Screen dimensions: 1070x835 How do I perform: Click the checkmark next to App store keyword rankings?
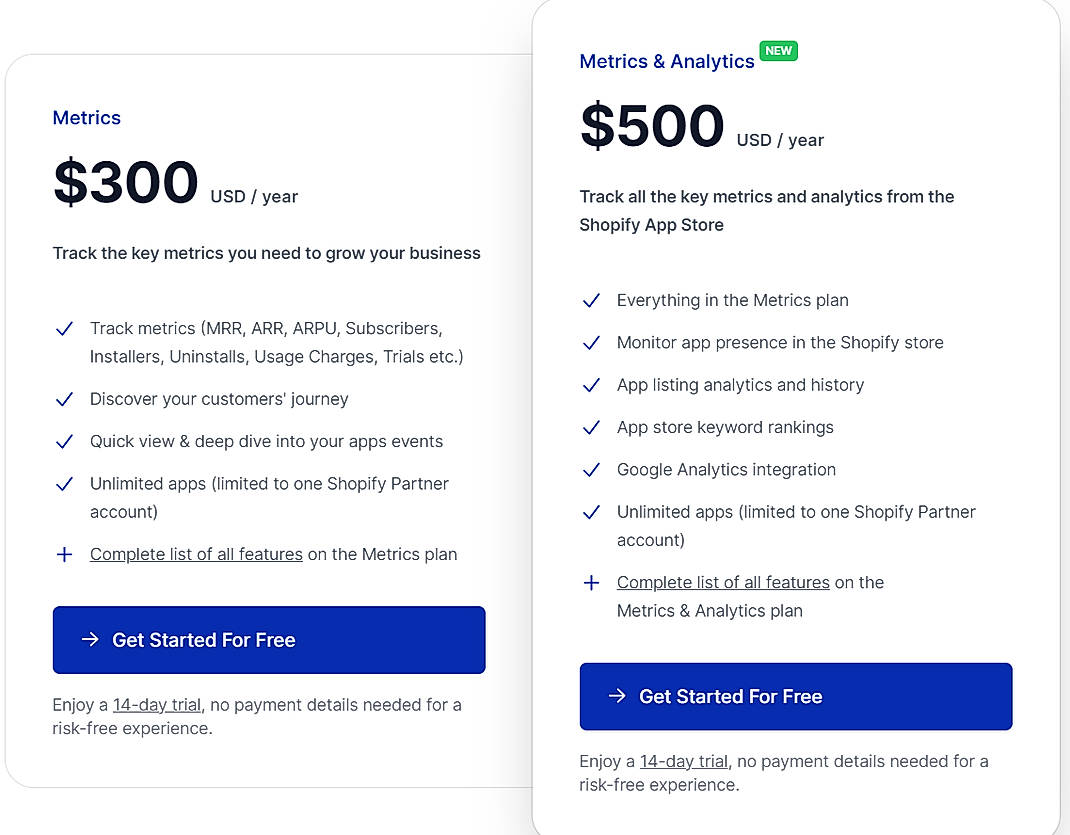coord(591,428)
